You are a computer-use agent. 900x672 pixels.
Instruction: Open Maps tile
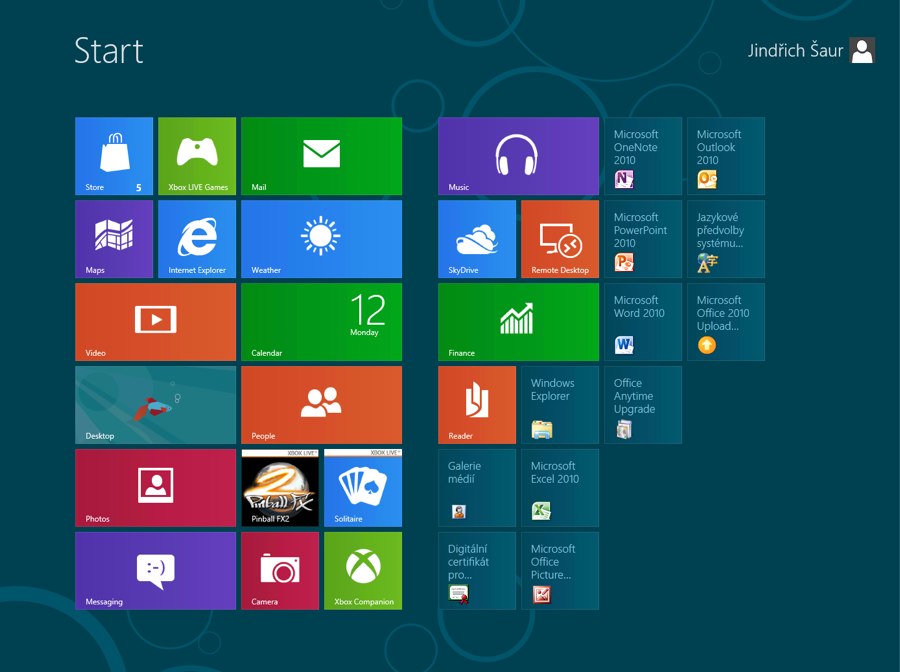114,238
